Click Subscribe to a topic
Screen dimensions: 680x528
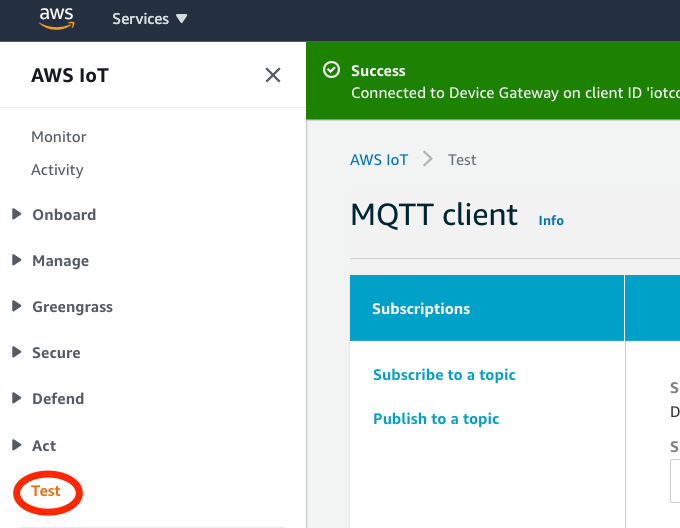(444, 375)
